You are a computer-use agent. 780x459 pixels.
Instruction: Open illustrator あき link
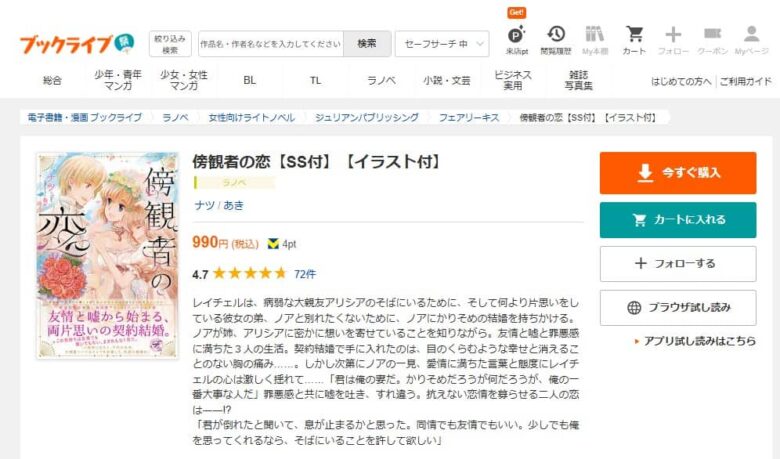(233, 205)
